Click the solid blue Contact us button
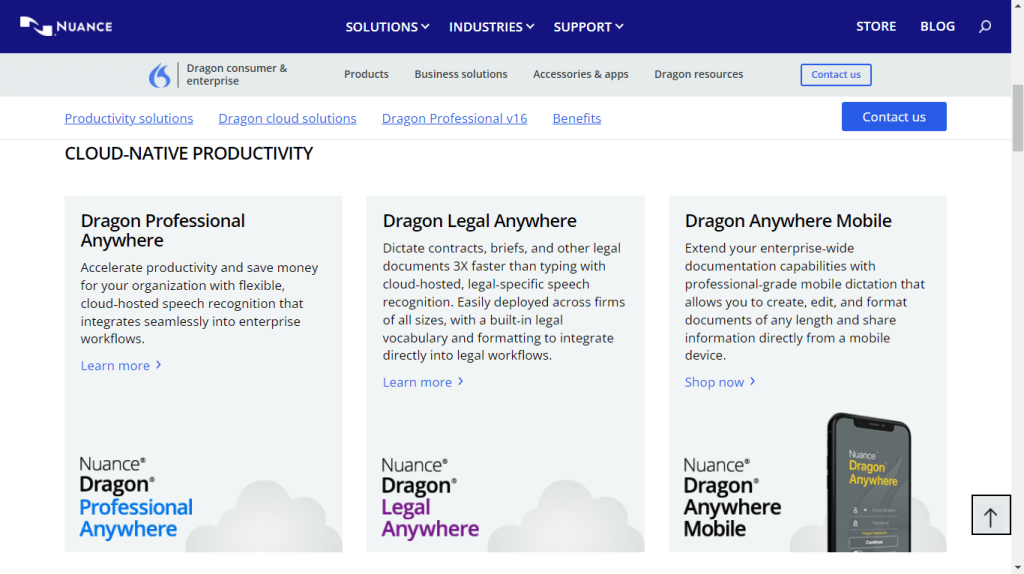 (894, 116)
